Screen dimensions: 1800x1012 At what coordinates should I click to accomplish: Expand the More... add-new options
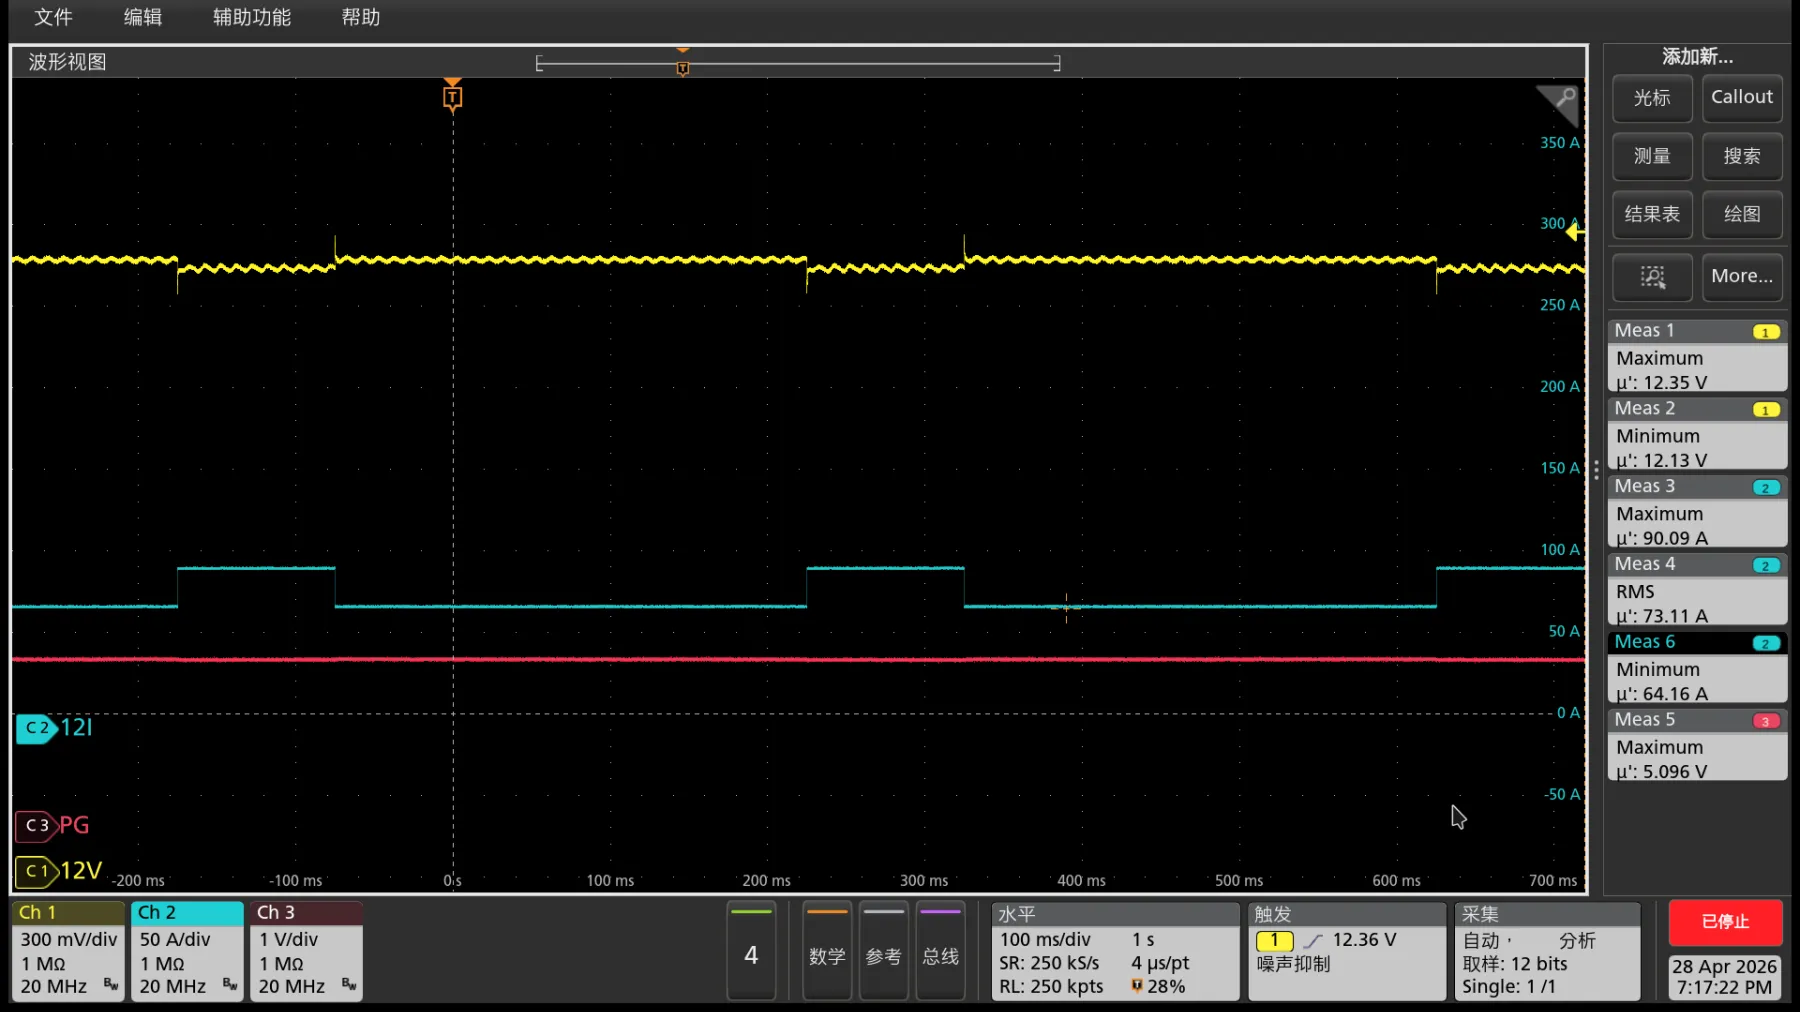[1741, 277]
